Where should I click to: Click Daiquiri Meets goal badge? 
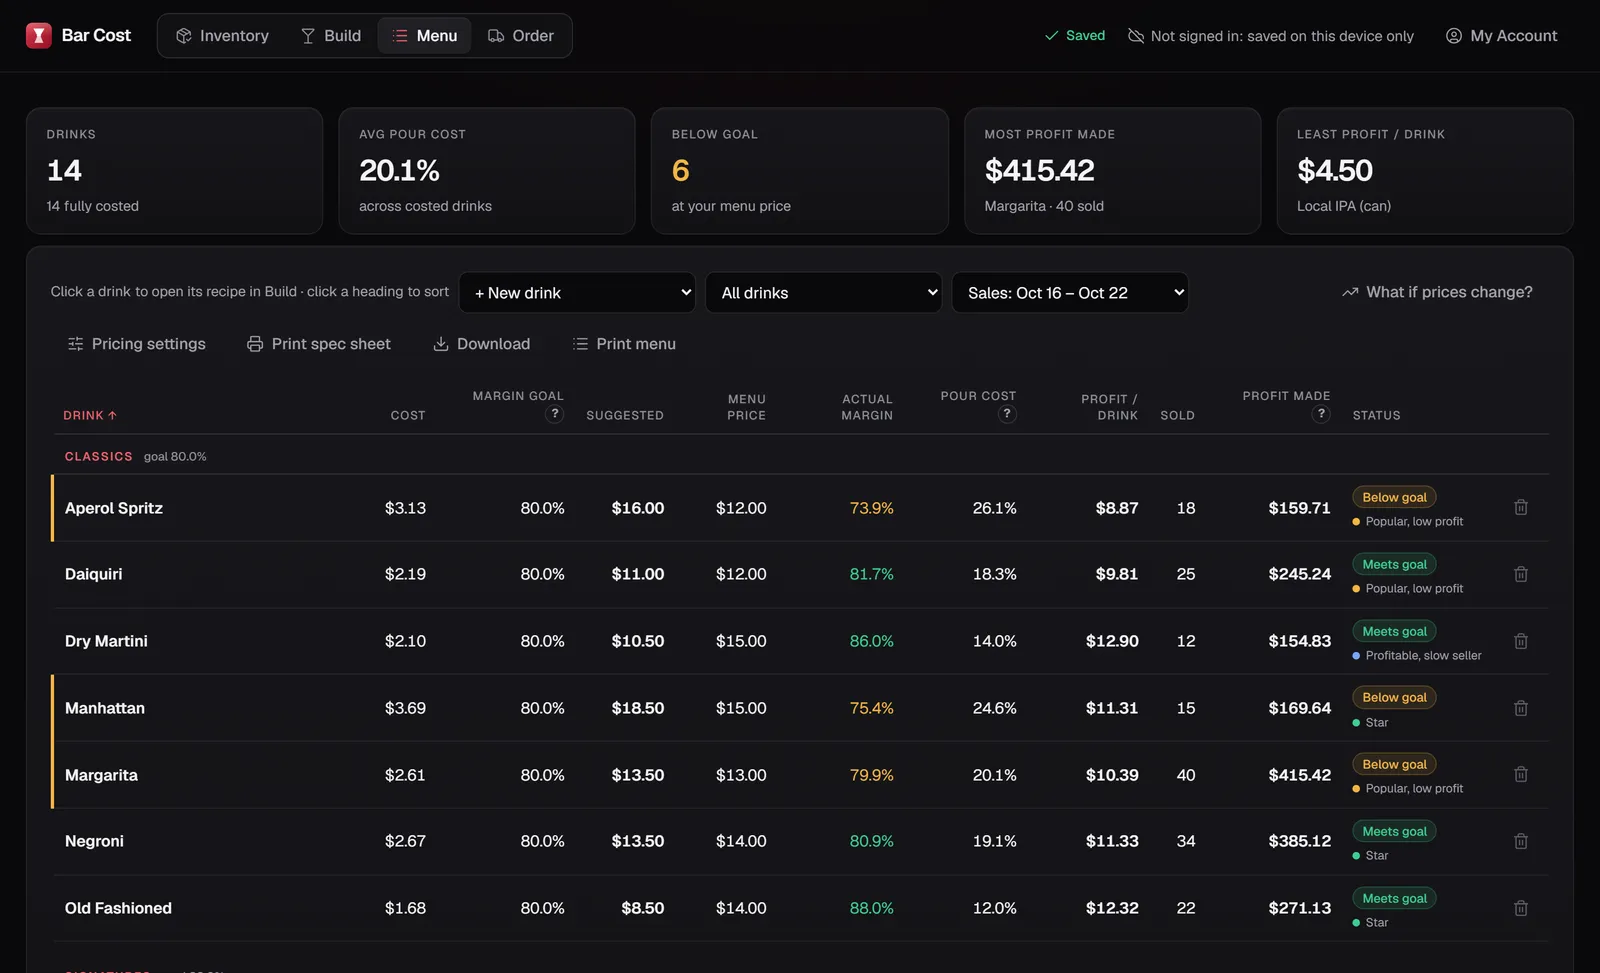(x=1394, y=564)
